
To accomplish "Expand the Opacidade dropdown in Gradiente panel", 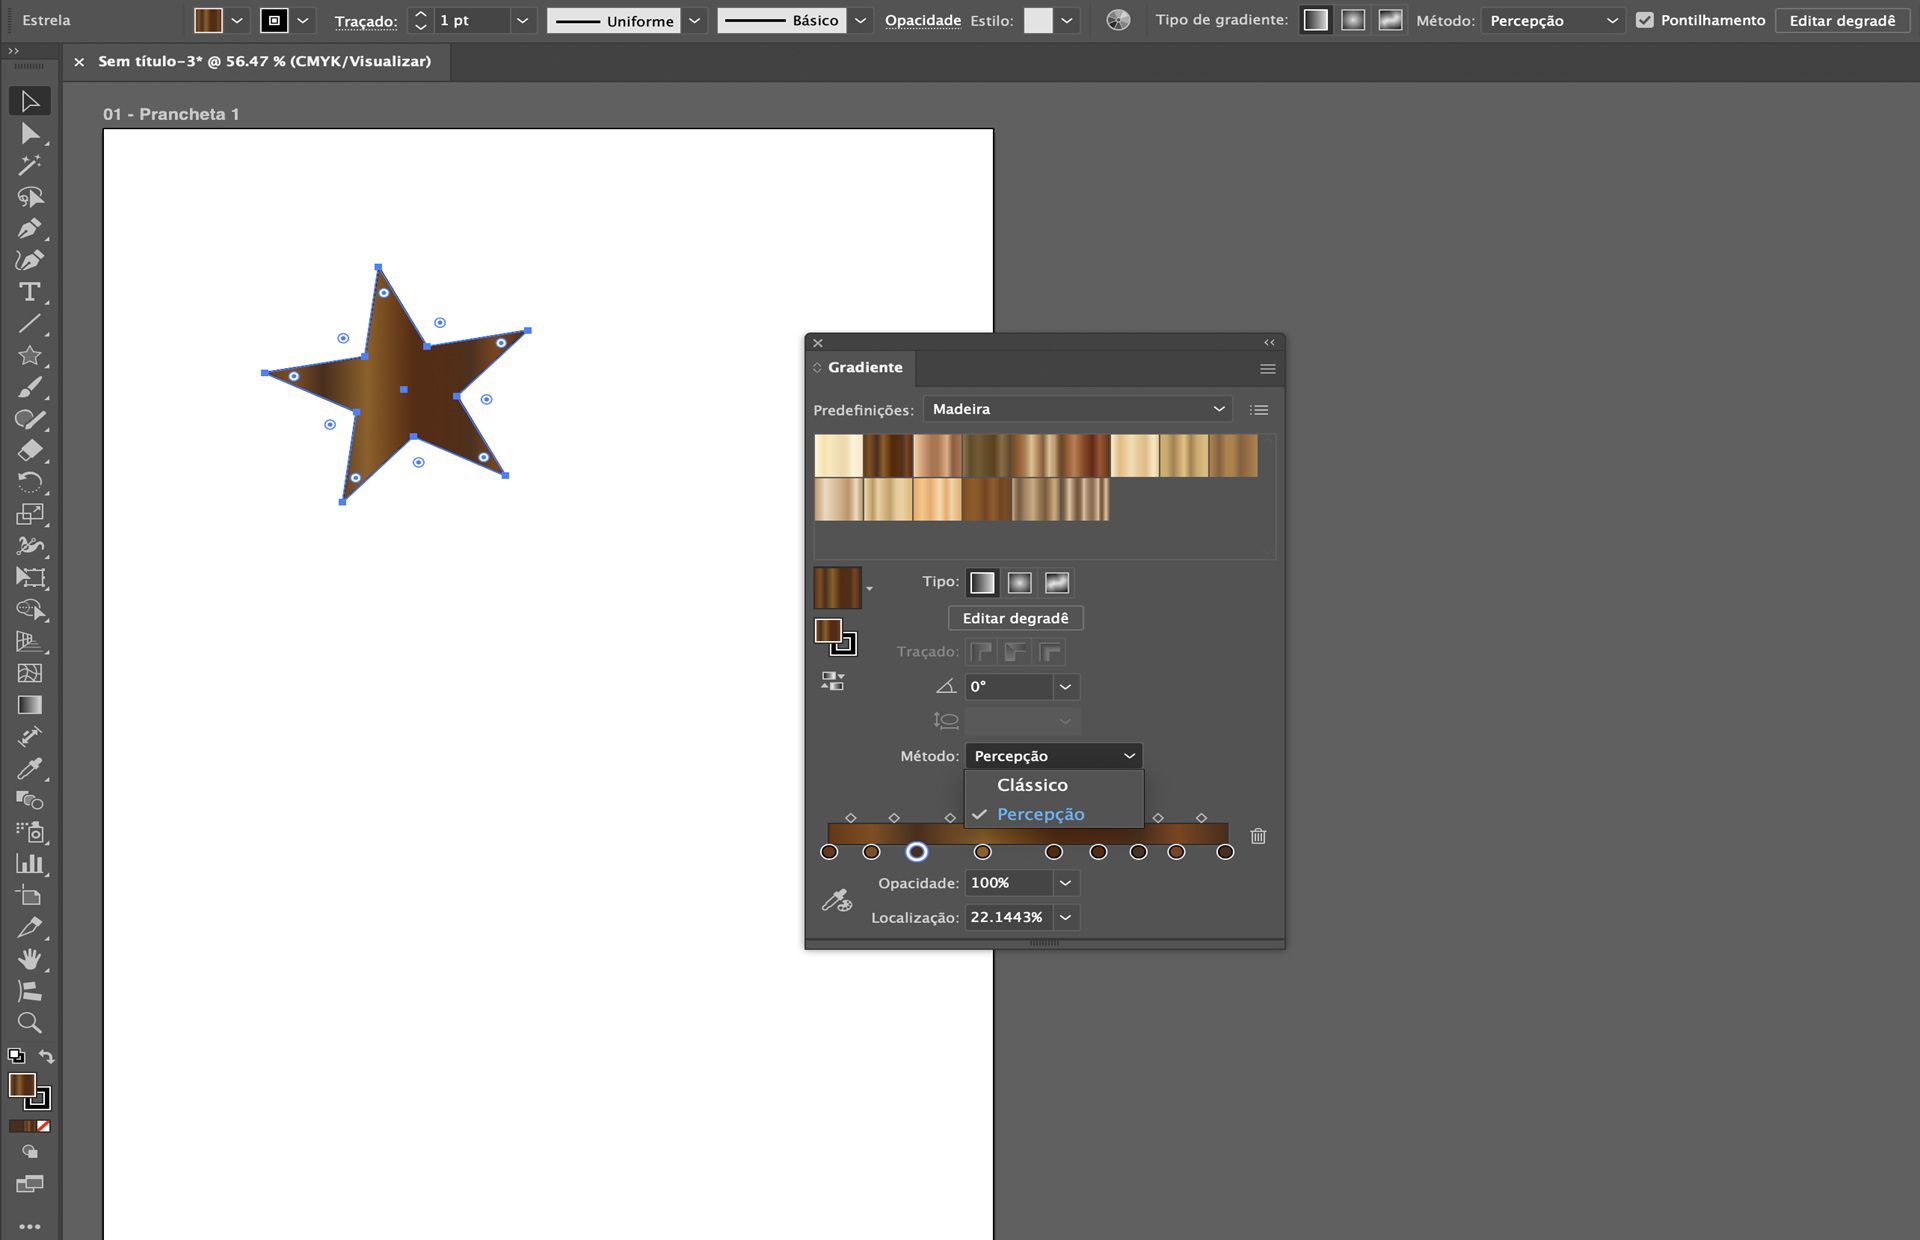I will 1066,883.
